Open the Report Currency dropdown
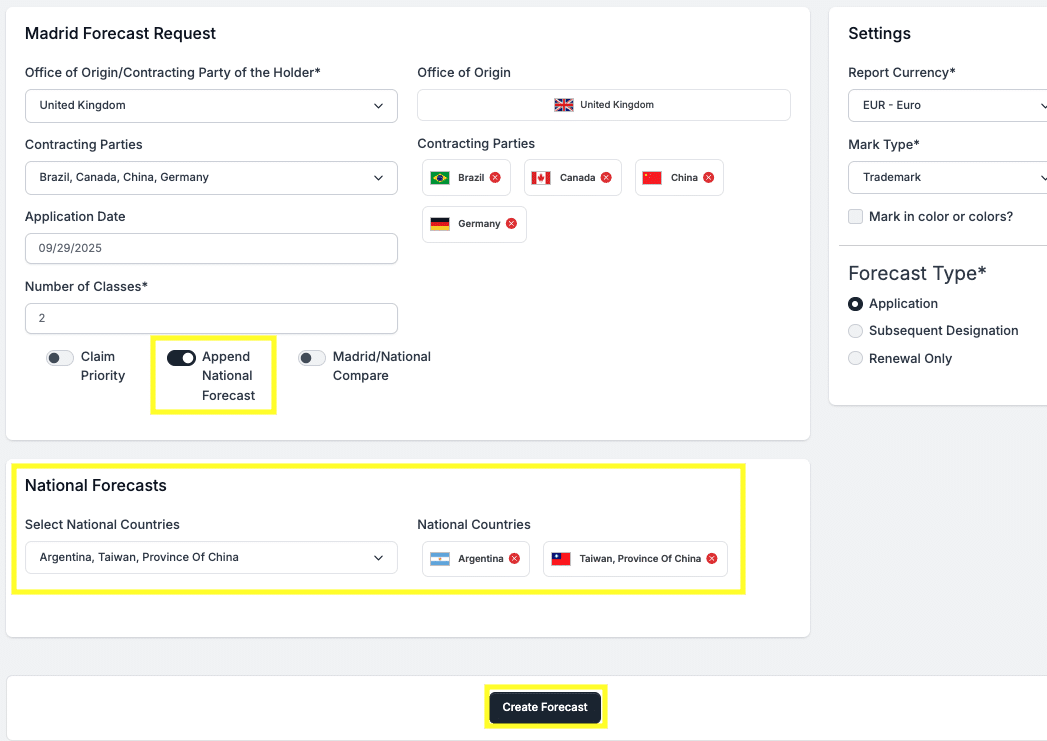This screenshot has height=741, width=1047. 946,106
